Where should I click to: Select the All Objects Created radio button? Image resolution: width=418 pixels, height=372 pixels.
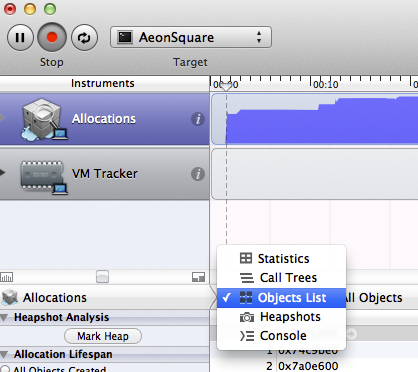[5, 369]
